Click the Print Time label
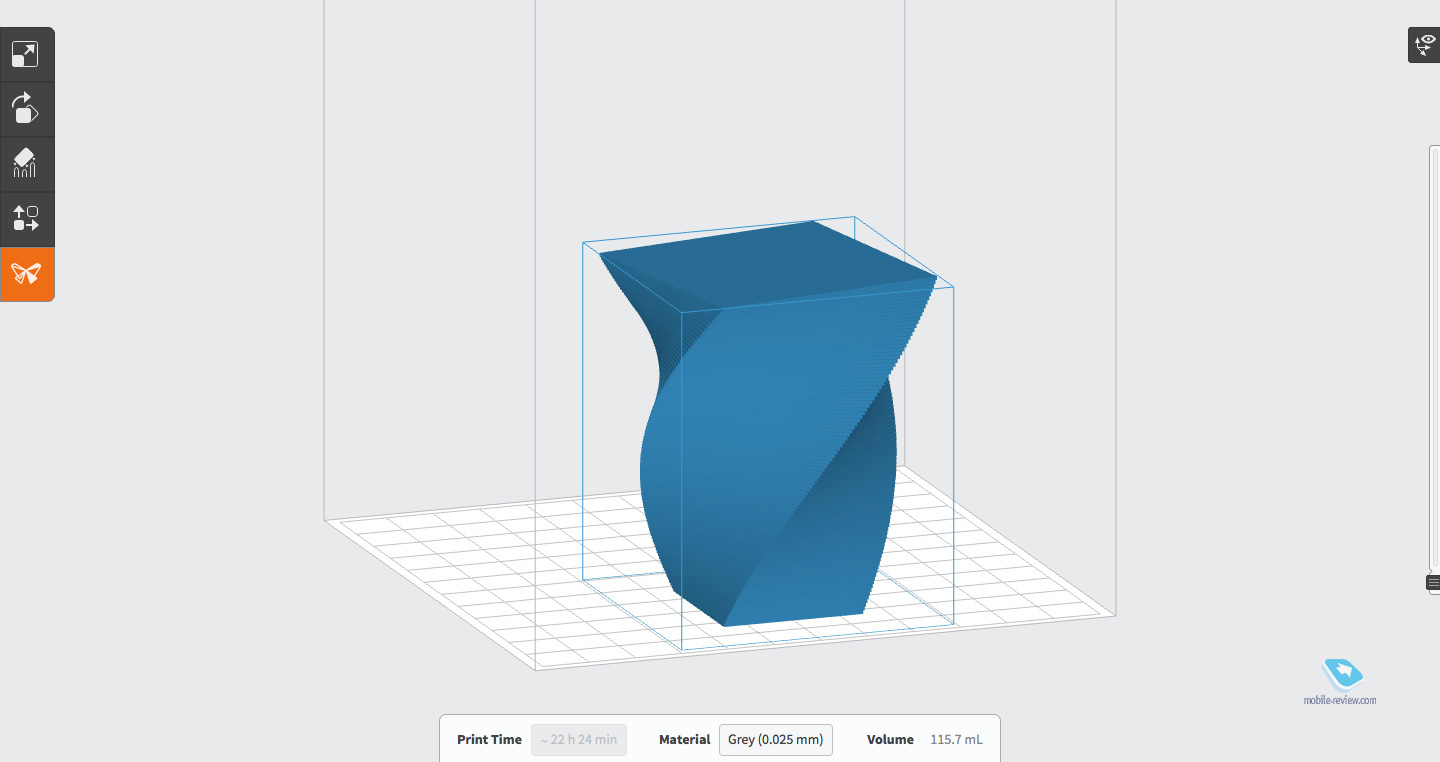This screenshot has width=1440, height=762. [x=490, y=740]
